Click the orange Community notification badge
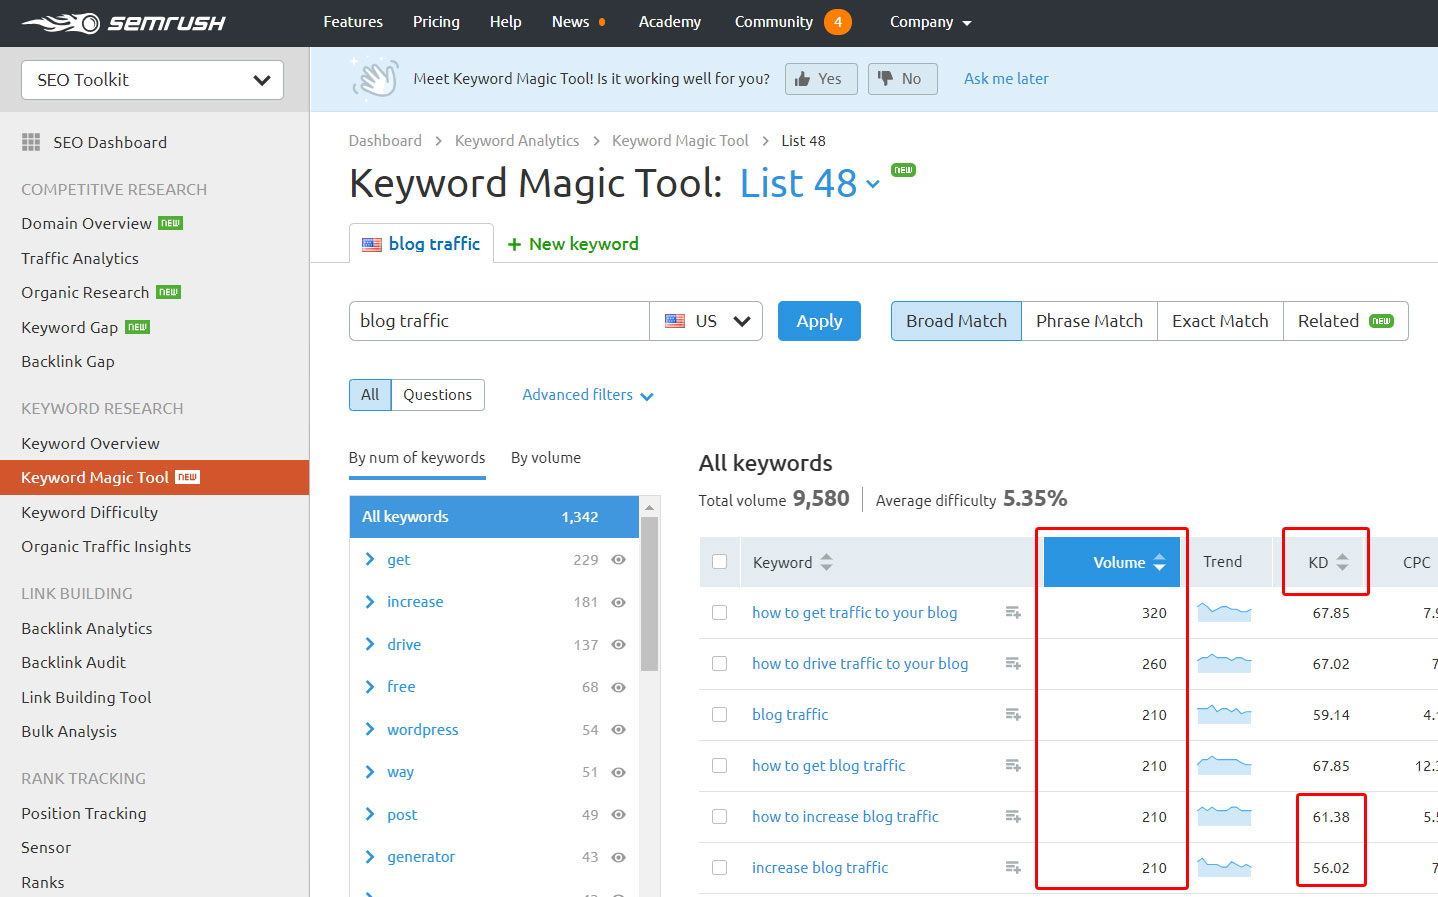 (x=837, y=22)
